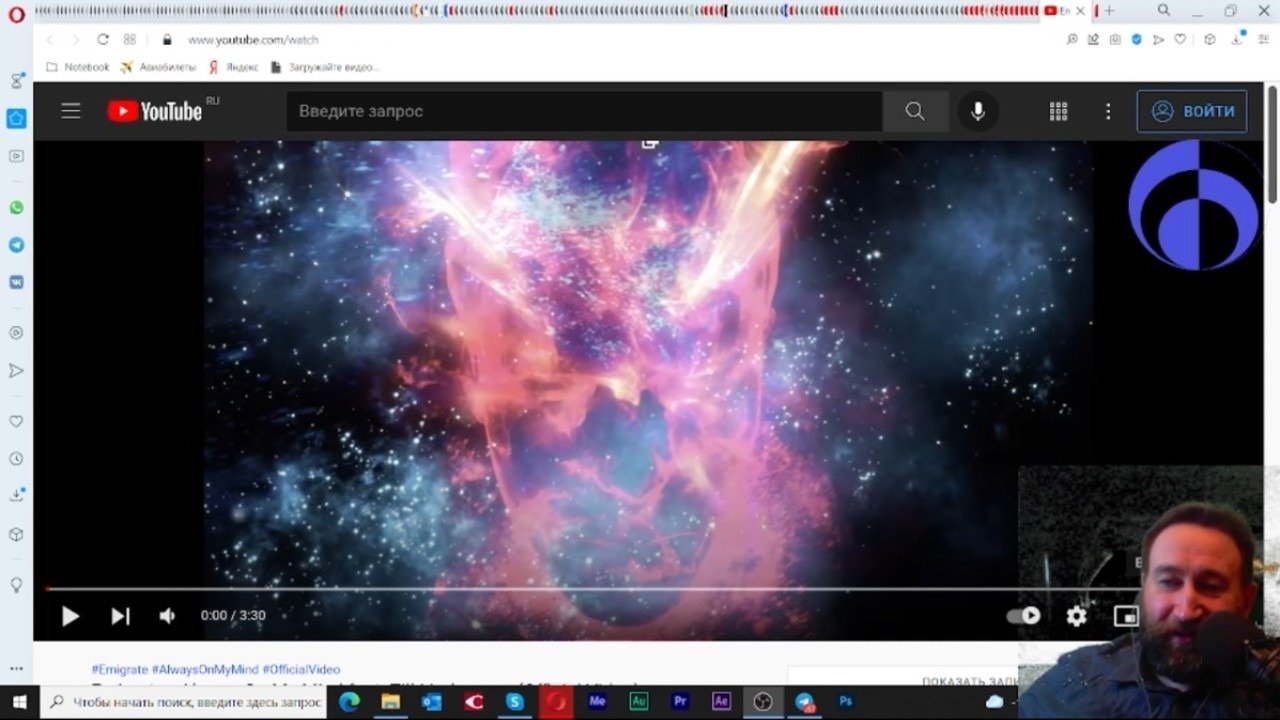The height and width of the screenshot is (720, 1280).
Task: Open YouTube settings three-dot menu
Action: pos(1108,111)
